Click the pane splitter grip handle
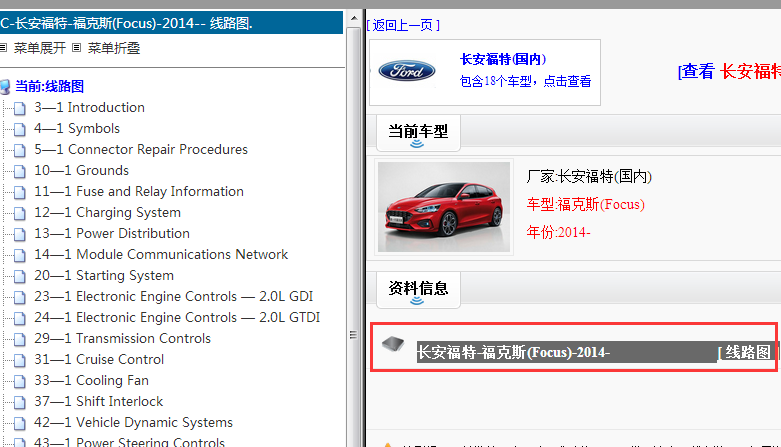The height and width of the screenshot is (447, 781). point(353,335)
